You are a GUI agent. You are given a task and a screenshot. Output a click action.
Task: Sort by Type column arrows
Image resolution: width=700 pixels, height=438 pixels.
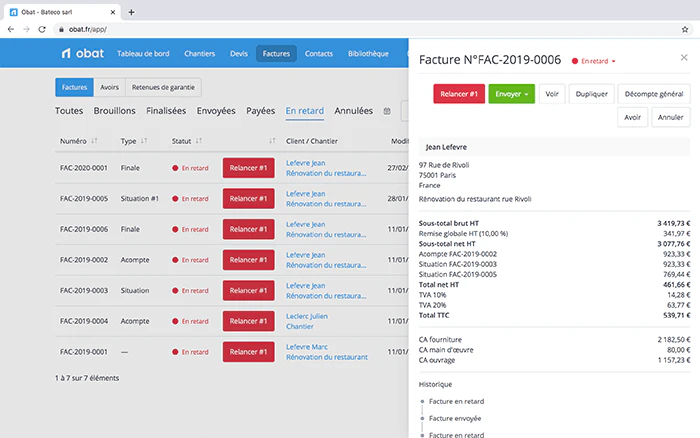pos(144,141)
